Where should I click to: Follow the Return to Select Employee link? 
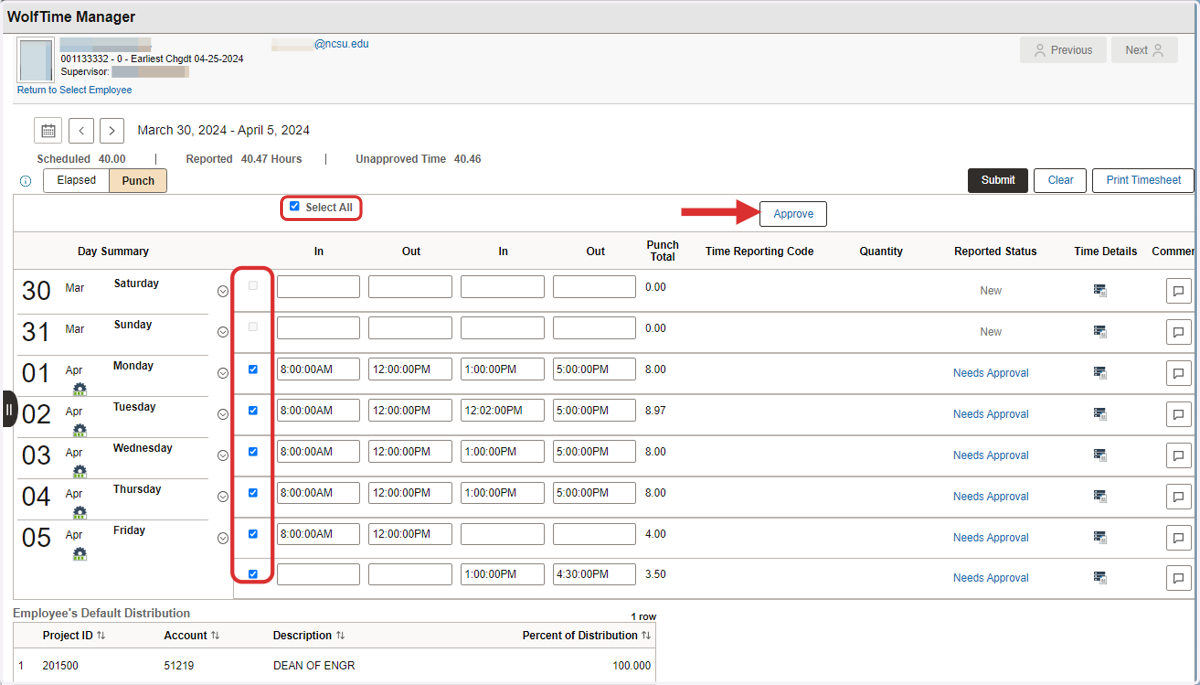pos(74,90)
